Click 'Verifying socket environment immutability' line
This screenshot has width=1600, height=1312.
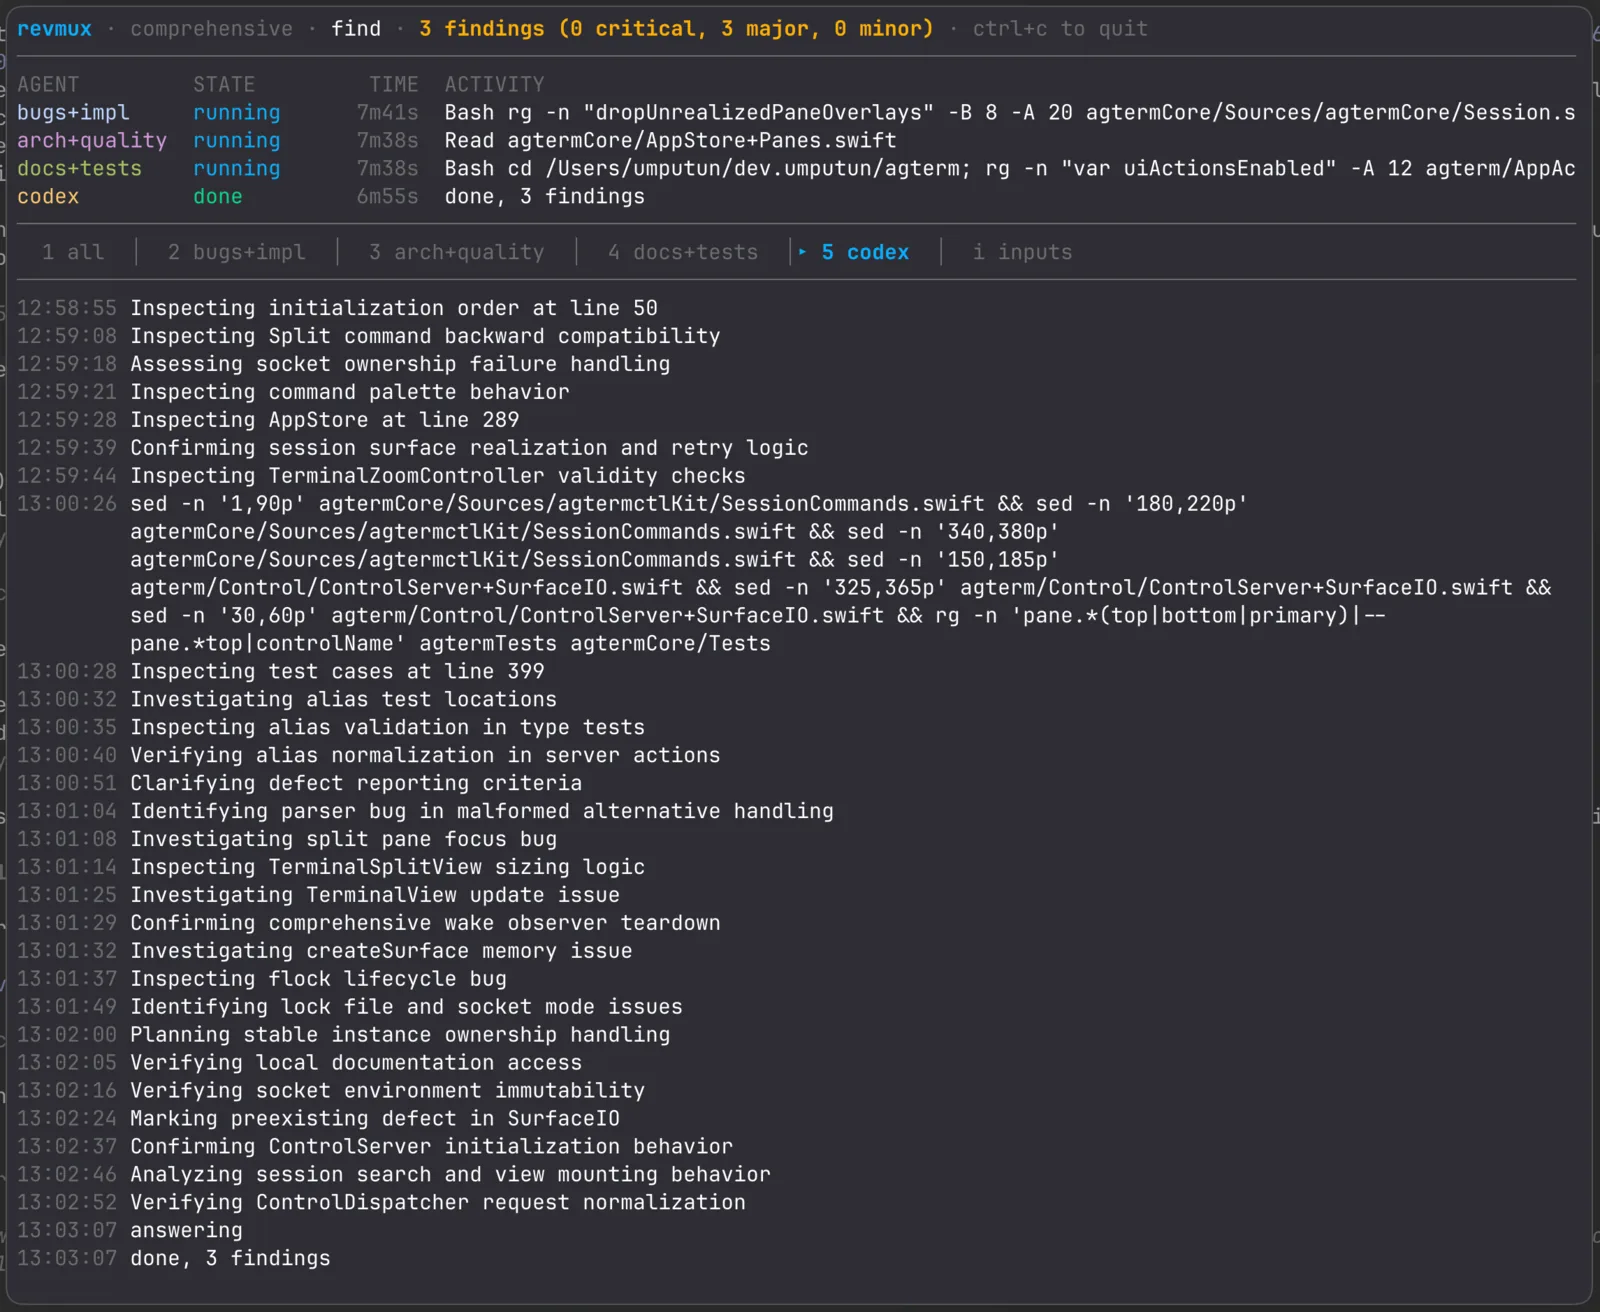[388, 1091]
